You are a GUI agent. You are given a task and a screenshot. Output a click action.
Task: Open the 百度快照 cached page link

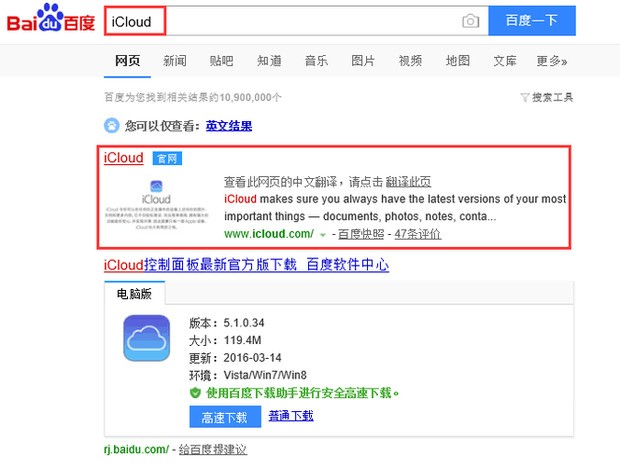(x=361, y=234)
